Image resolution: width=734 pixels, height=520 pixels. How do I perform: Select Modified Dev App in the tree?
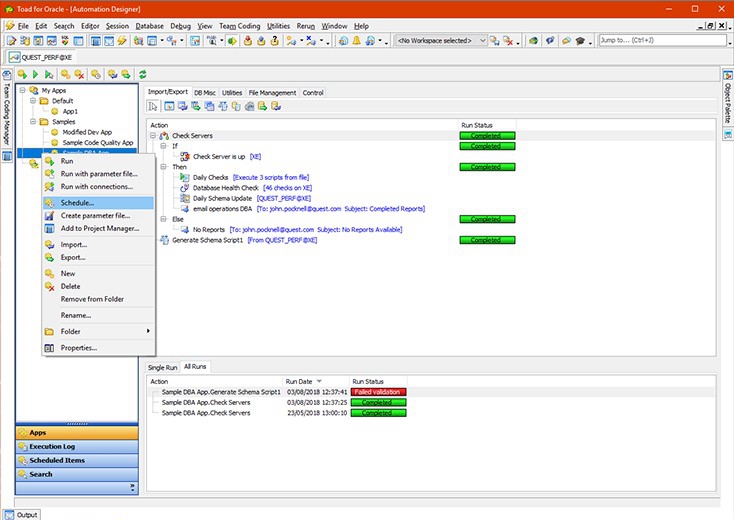coord(87,132)
